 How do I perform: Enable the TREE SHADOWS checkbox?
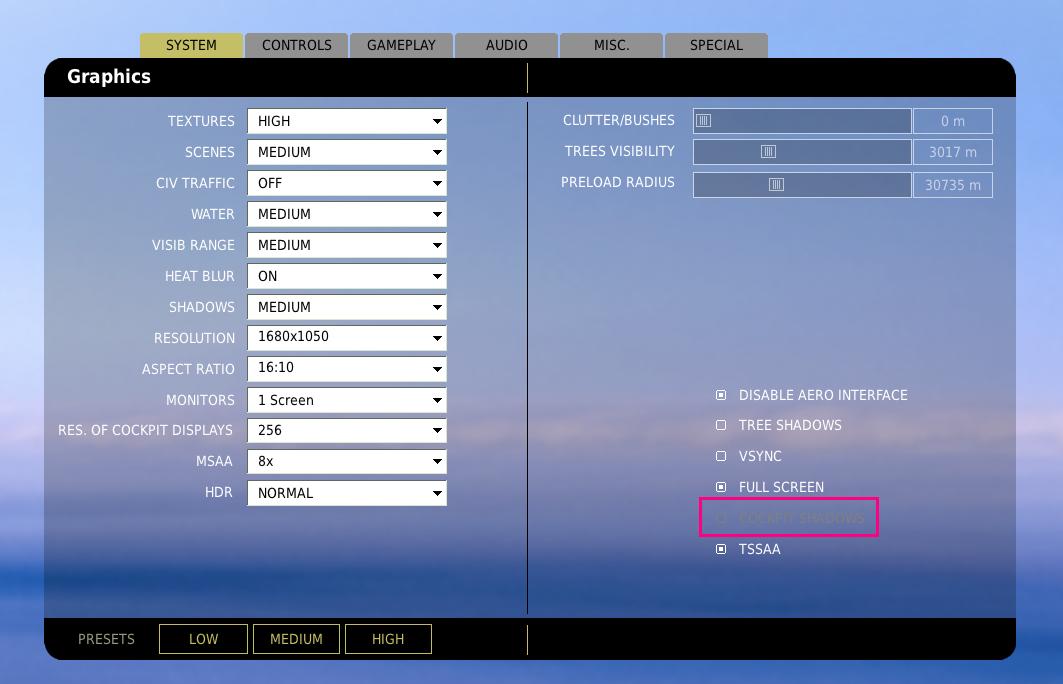[721, 425]
